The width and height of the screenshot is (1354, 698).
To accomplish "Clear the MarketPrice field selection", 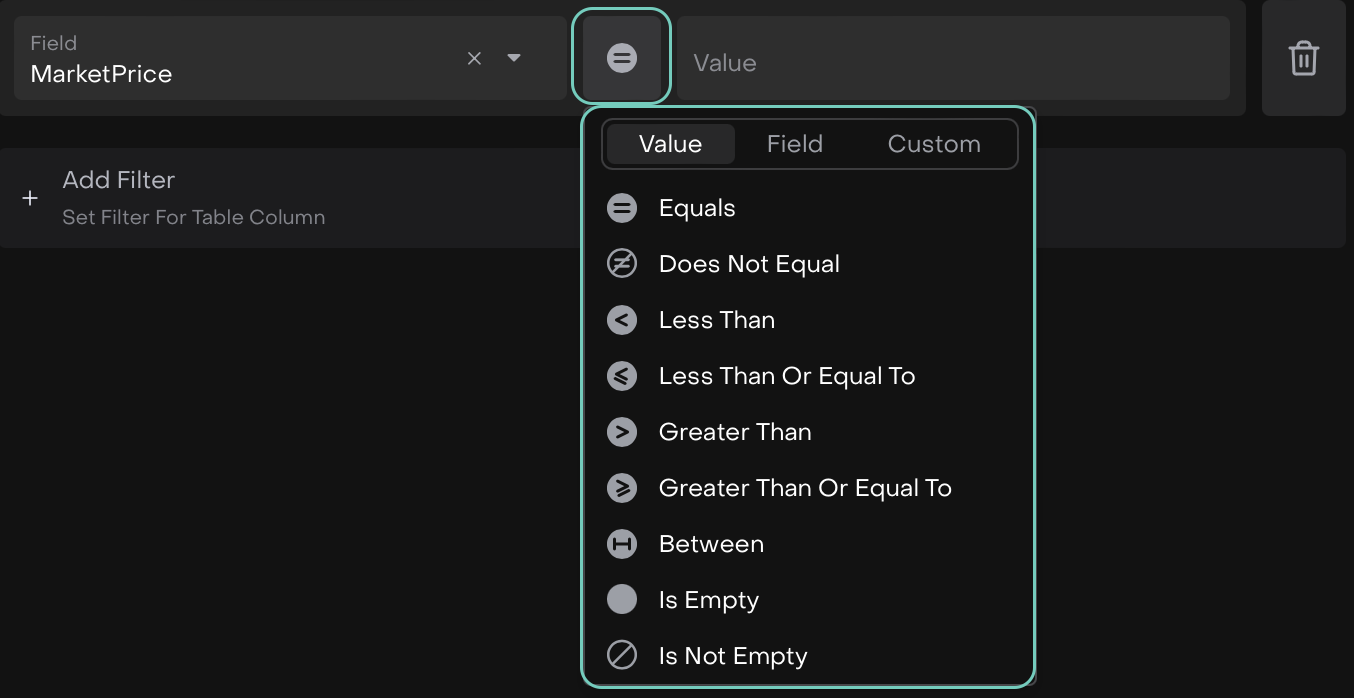I will (x=474, y=58).
